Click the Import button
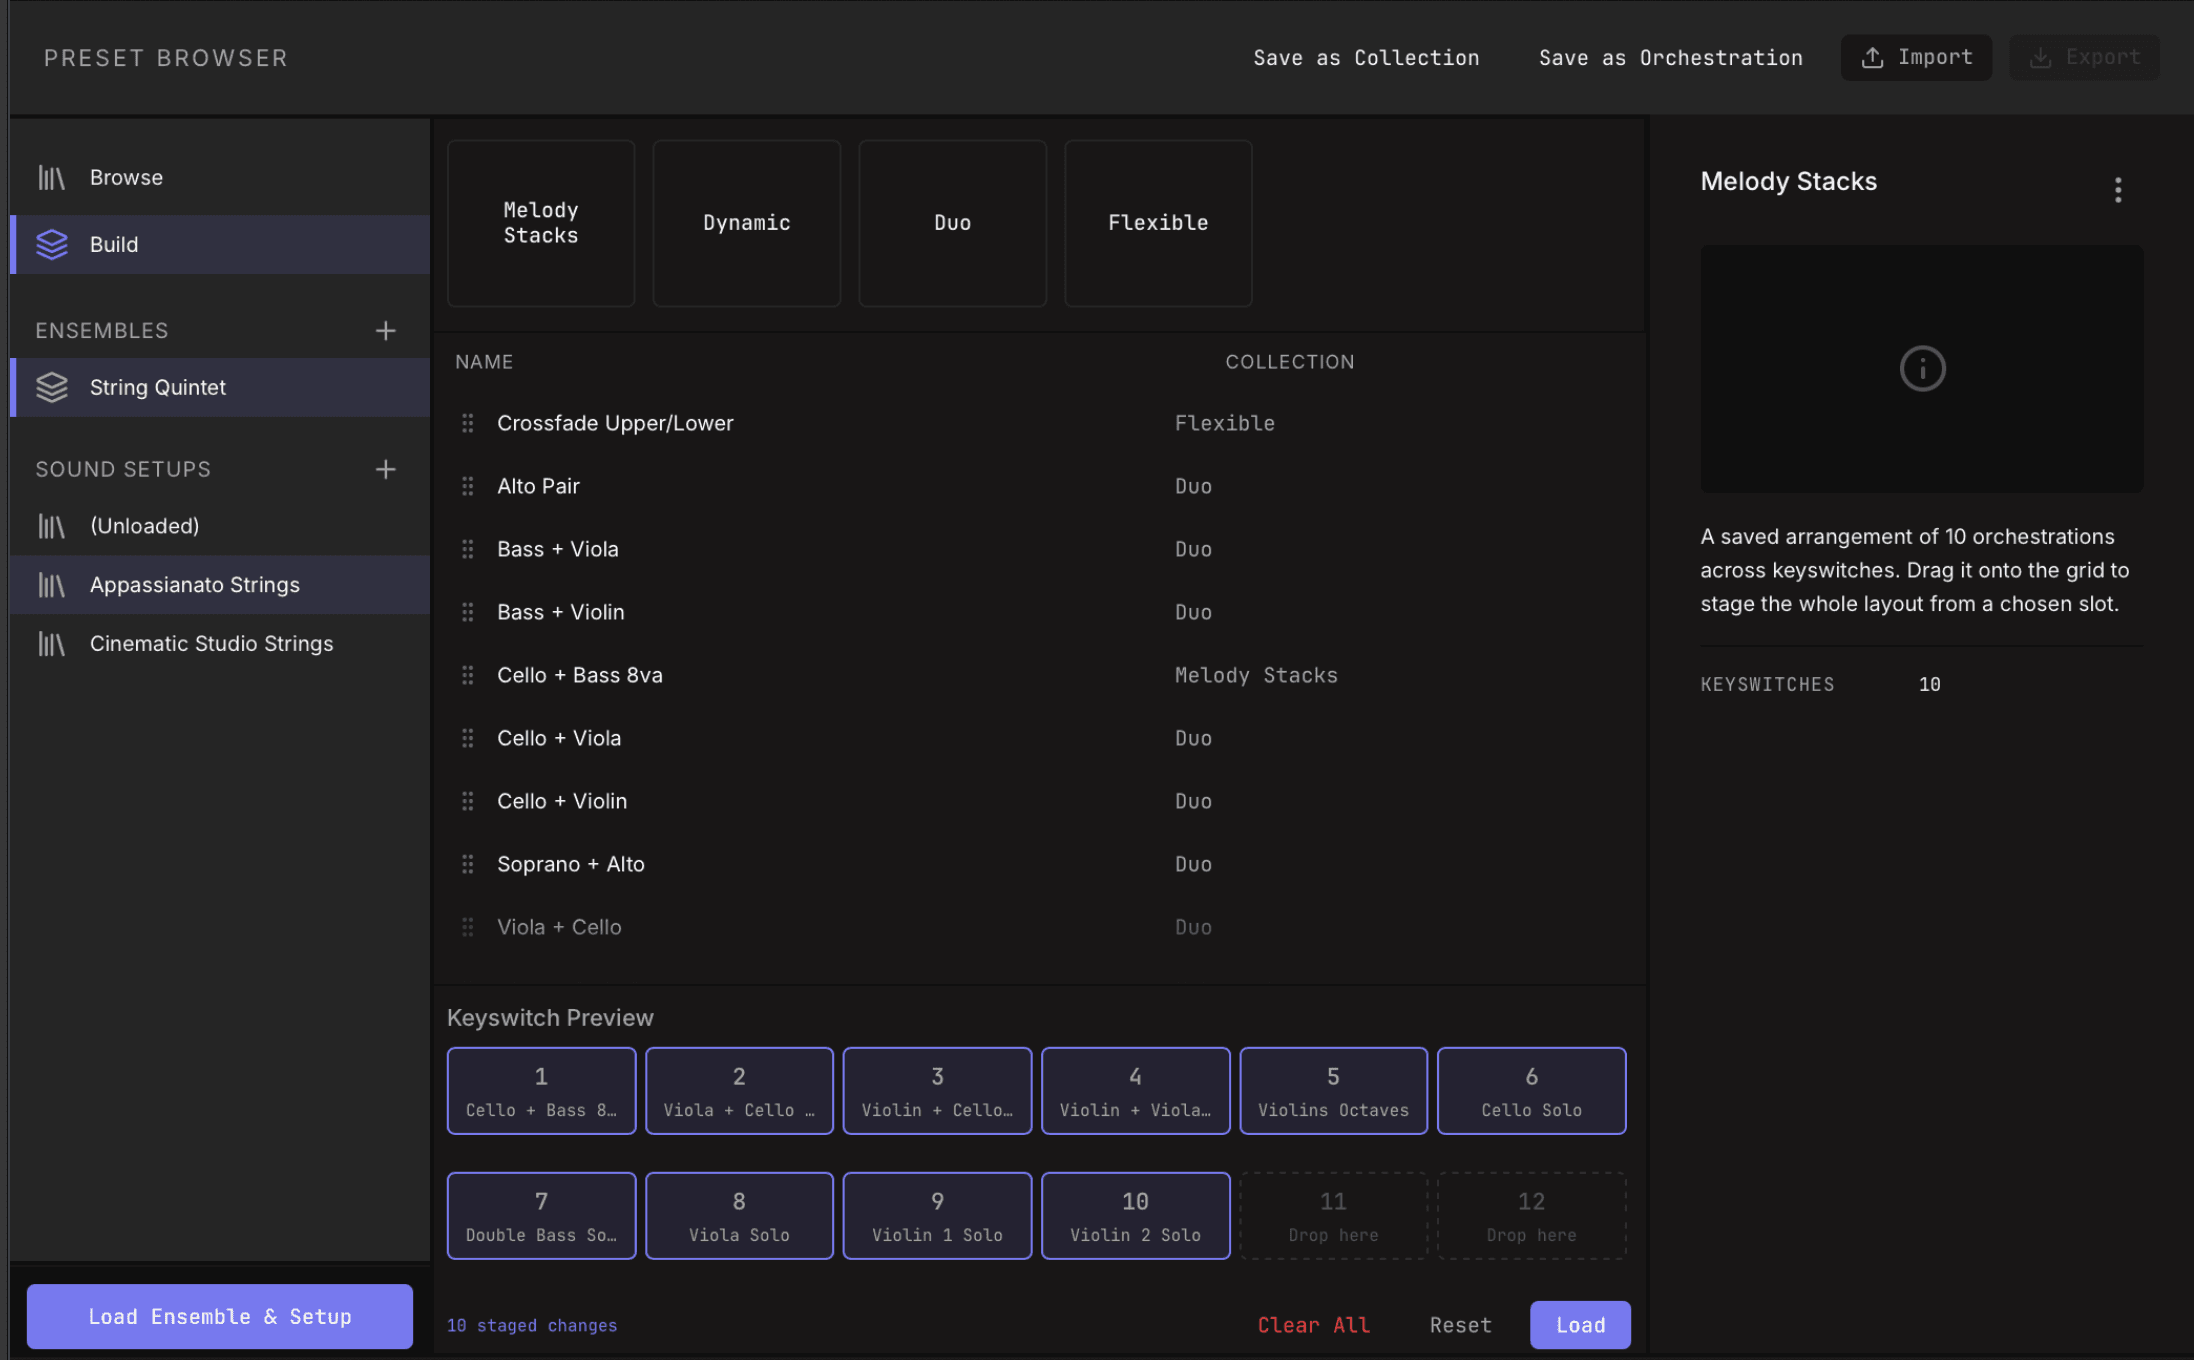 point(1916,58)
